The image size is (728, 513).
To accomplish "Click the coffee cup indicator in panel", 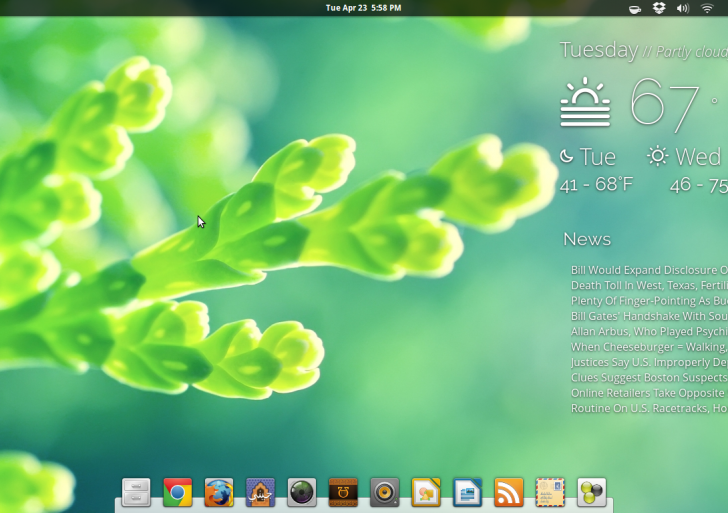I will pyautogui.click(x=635, y=8).
